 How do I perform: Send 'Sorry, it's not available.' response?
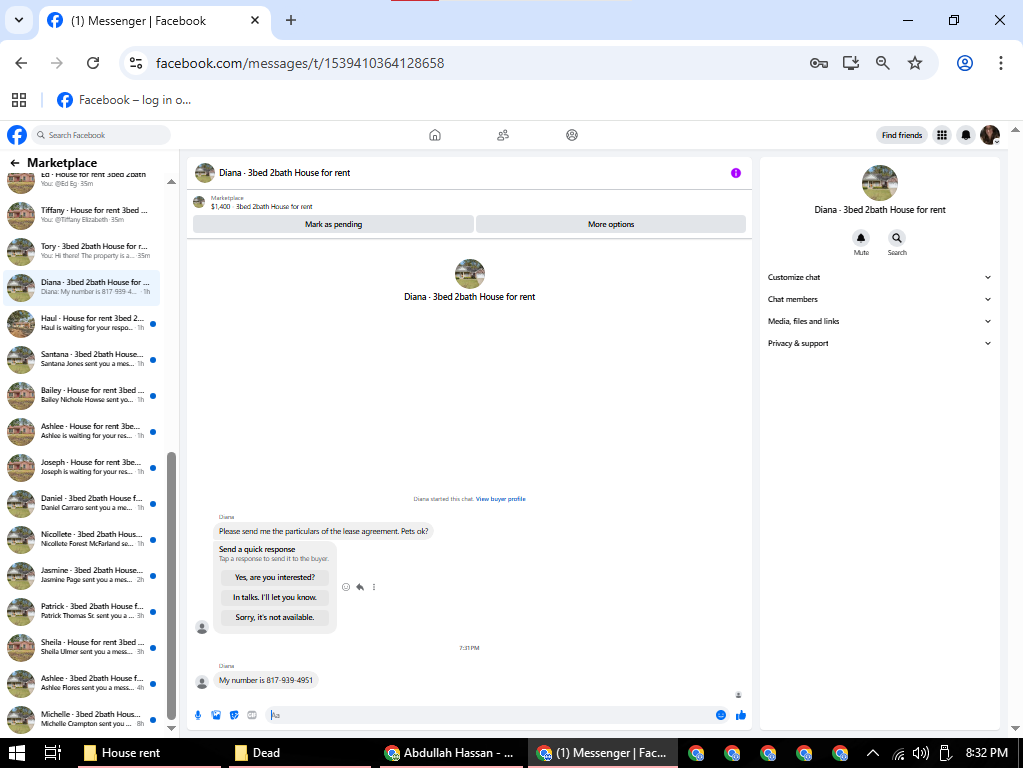(x=275, y=617)
